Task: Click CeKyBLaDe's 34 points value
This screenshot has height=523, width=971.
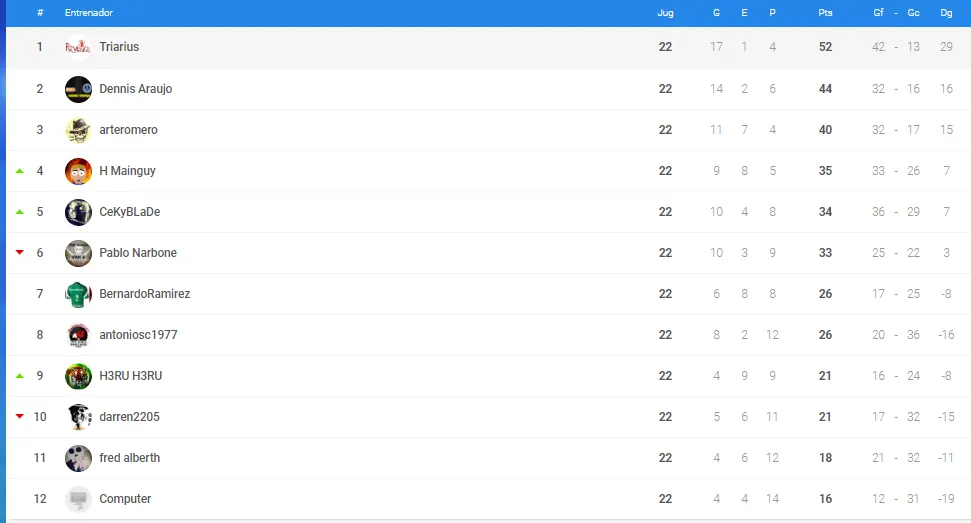Action: [825, 212]
